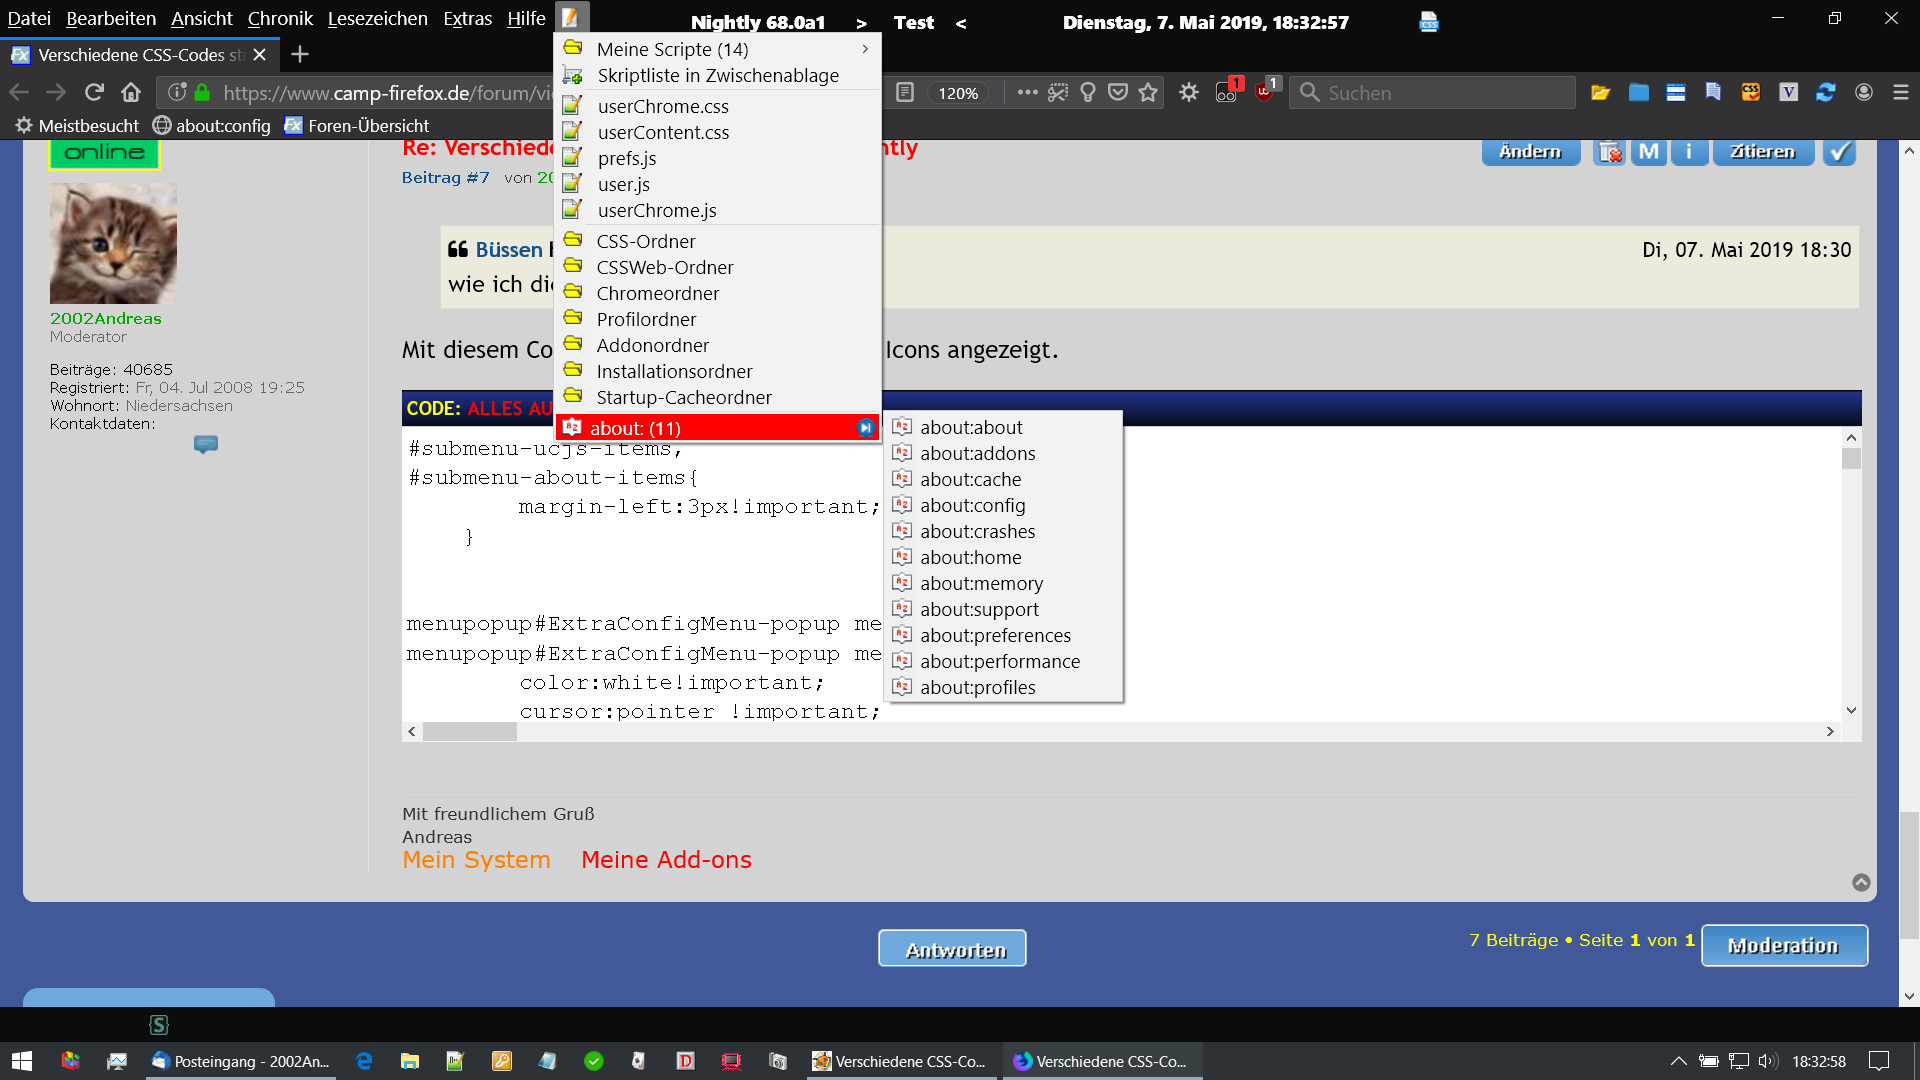Open Windows Start menu
The width and height of the screenshot is (1920, 1080).
22,1061
